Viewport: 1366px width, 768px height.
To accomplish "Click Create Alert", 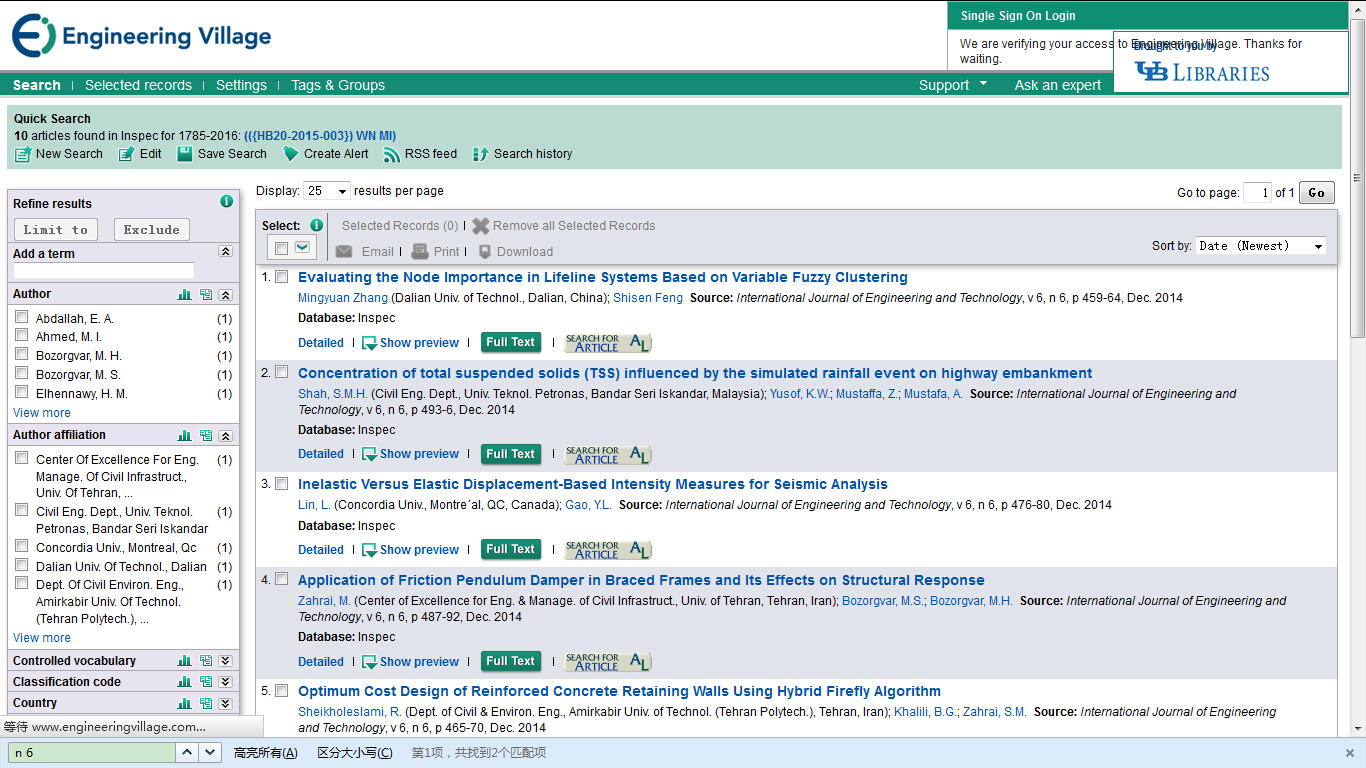I will (x=326, y=154).
